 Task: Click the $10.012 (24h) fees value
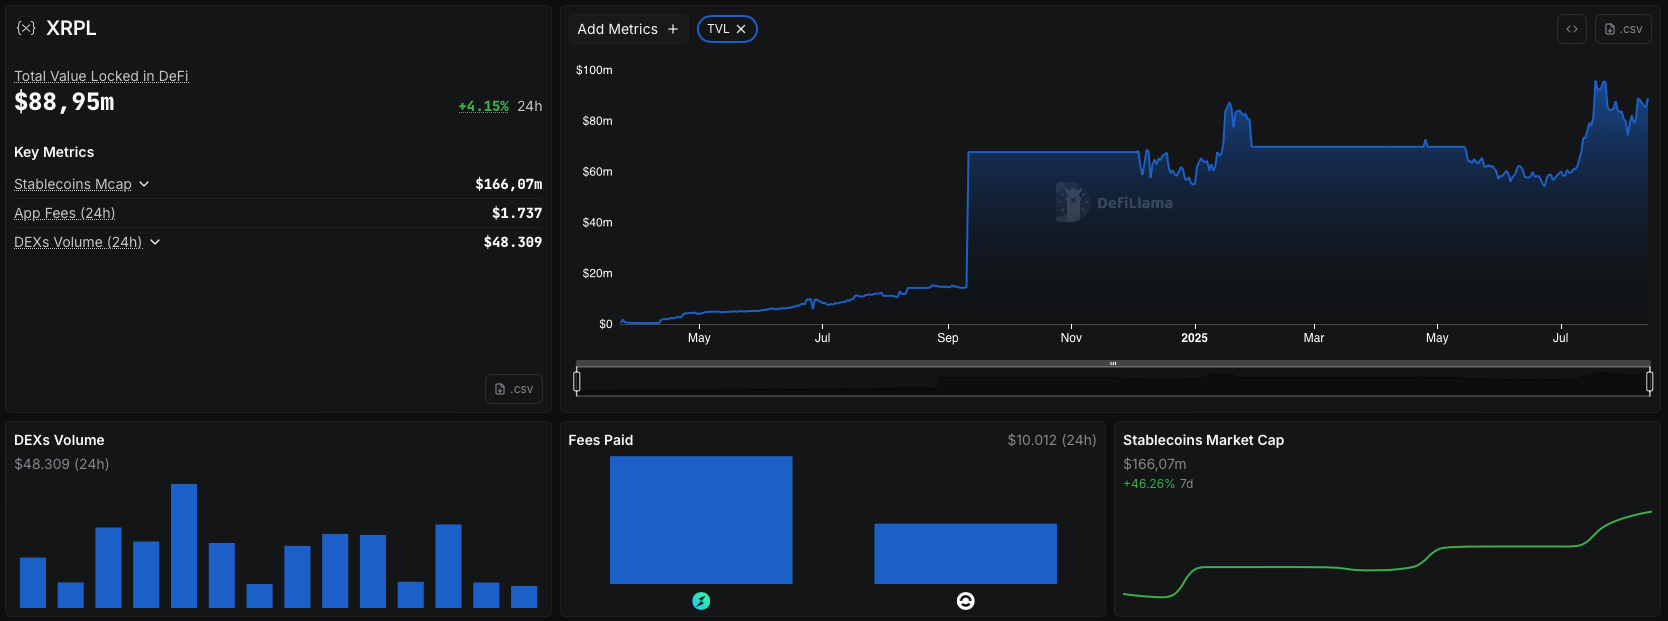coord(1052,440)
